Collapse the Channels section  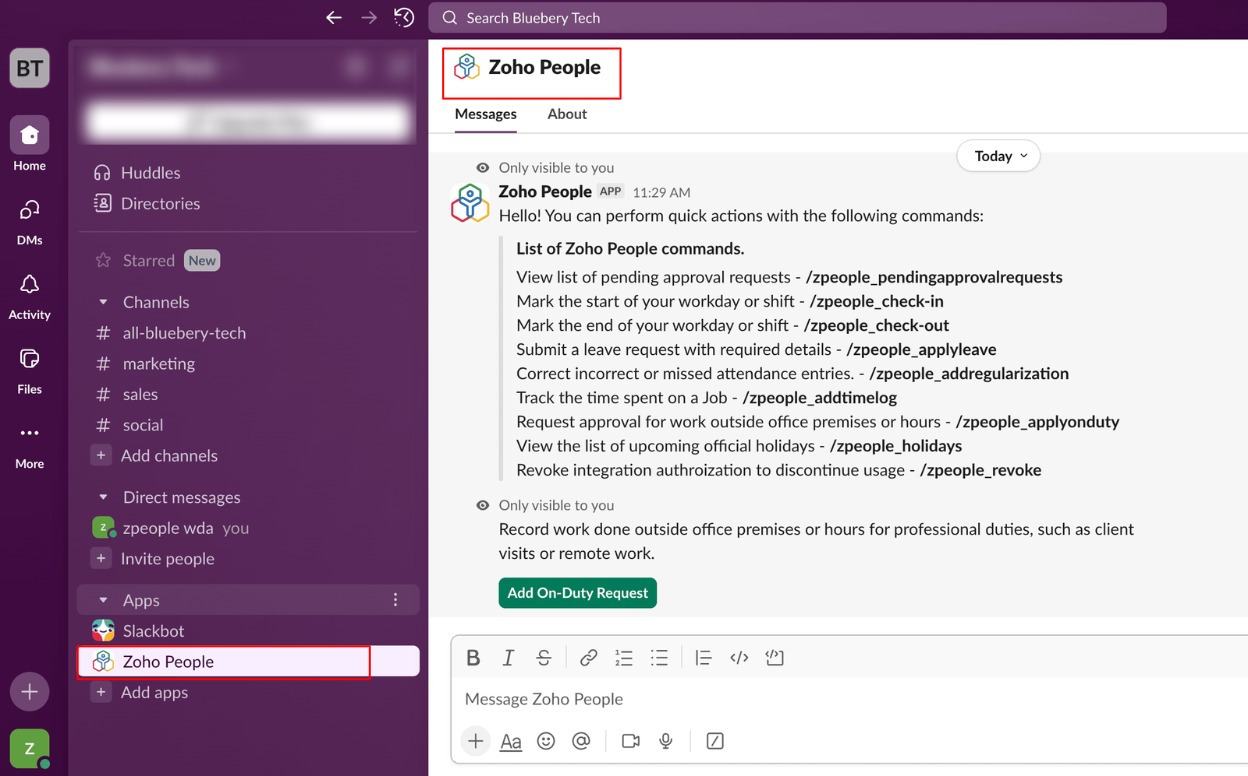102,302
